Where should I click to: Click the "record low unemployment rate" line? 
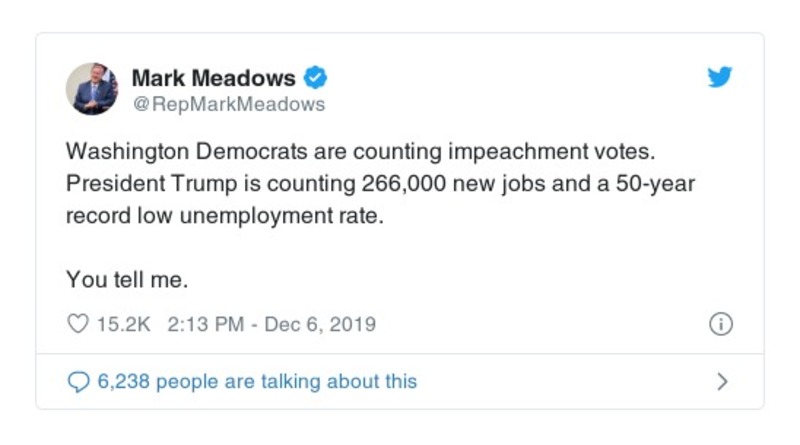coord(224,217)
